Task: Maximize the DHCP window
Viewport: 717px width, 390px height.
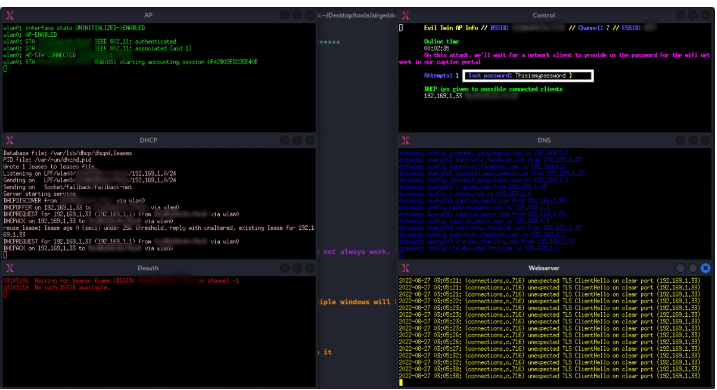Action: point(297,140)
